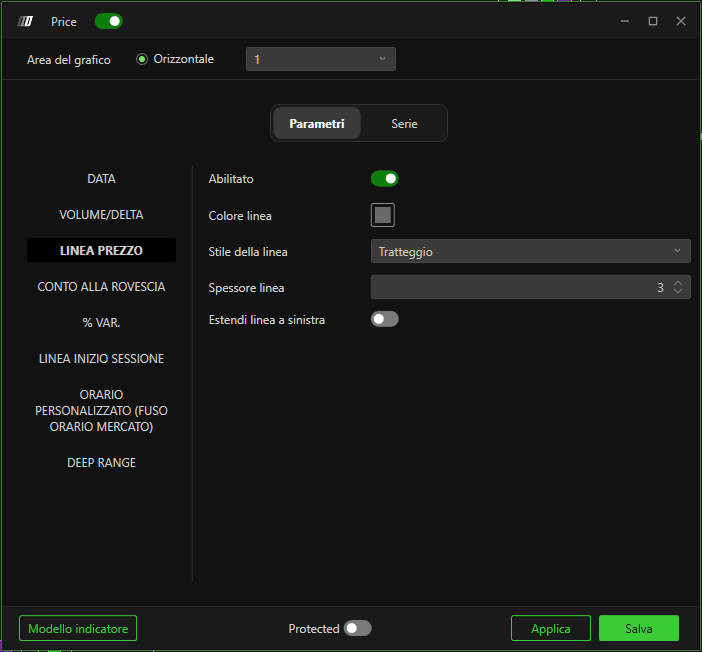The image size is (702, 652).
Task: Decrease Spessore linea with down arrow
Action: 678,291
